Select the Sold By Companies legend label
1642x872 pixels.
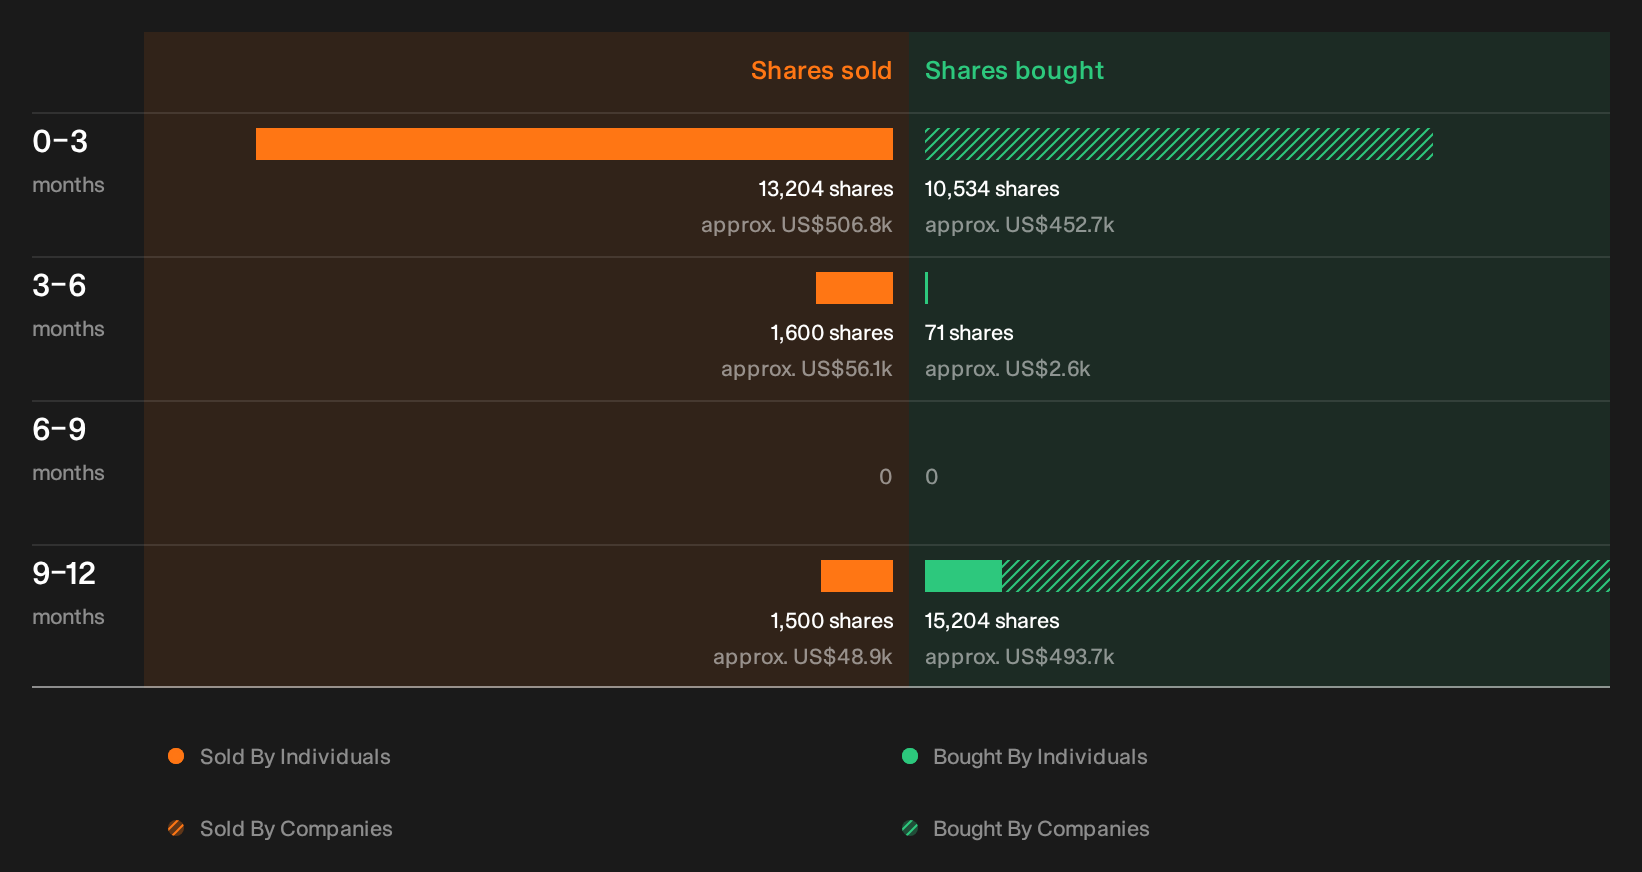[296, 829]
